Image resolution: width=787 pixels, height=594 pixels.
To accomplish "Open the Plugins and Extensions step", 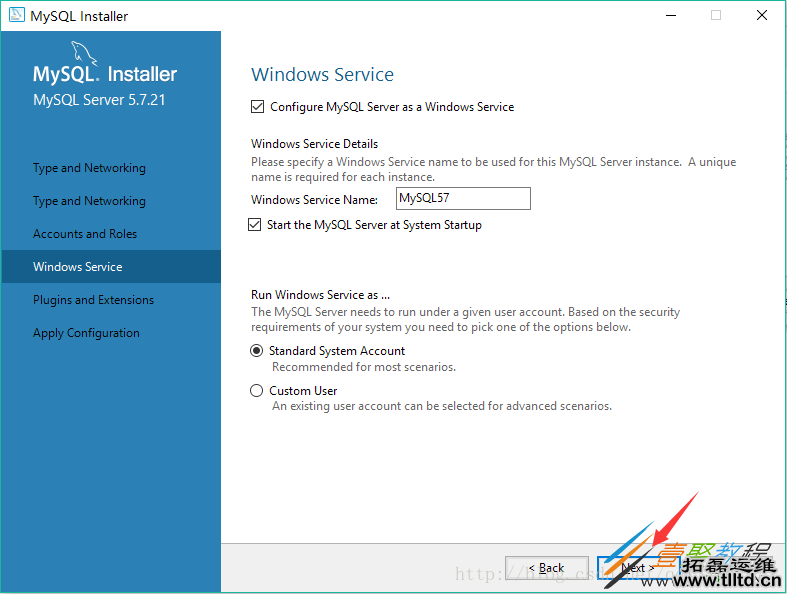I will [x=93, y=300].
